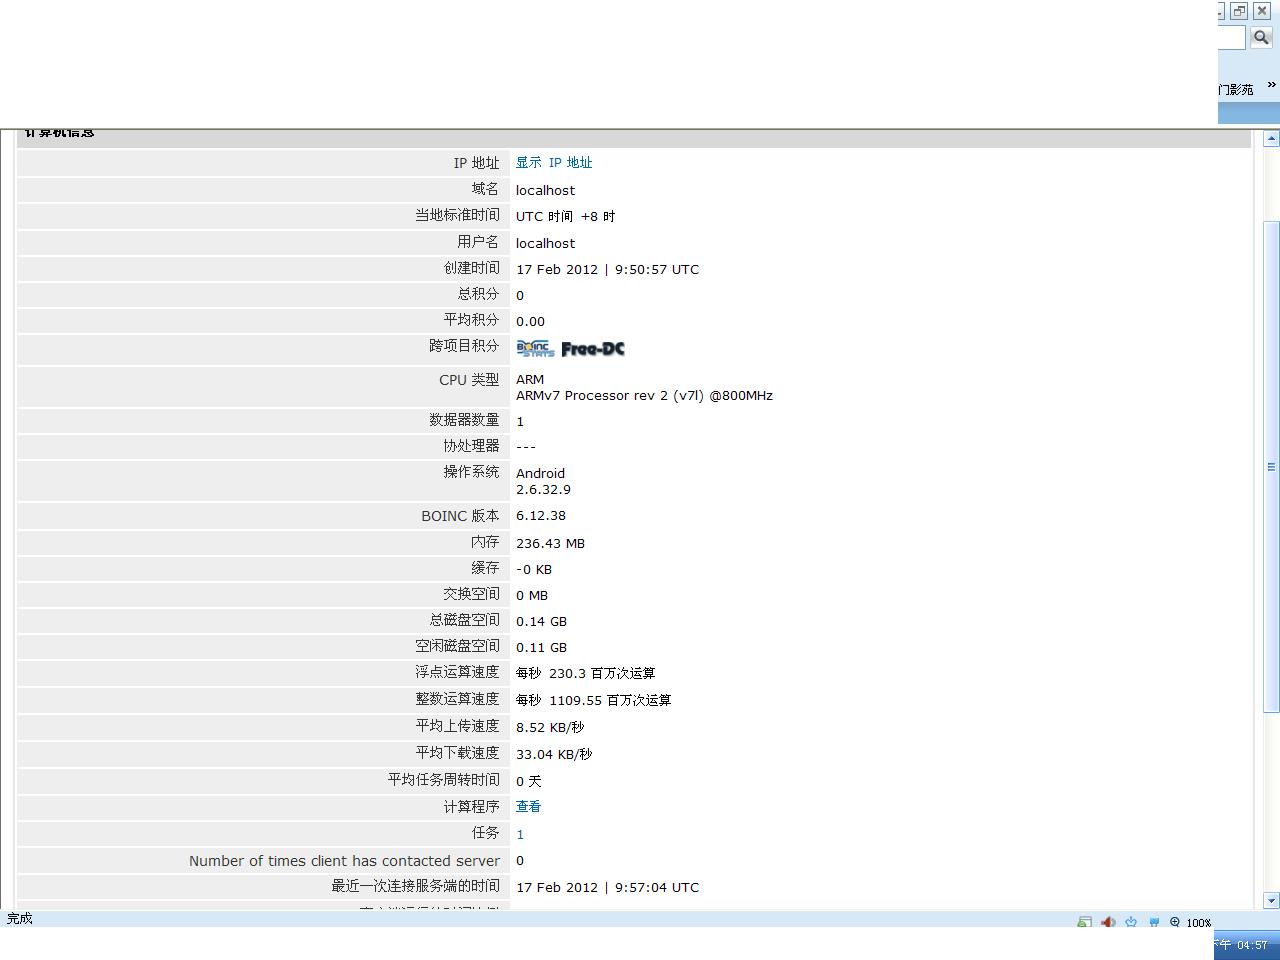Click the "BOINC 版本" row label
1280x960 pixels.
click(460, 516)
